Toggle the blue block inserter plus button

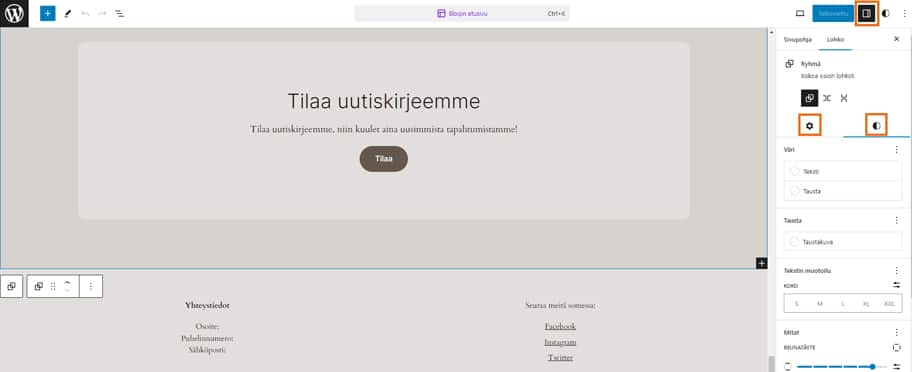[48, 13]
